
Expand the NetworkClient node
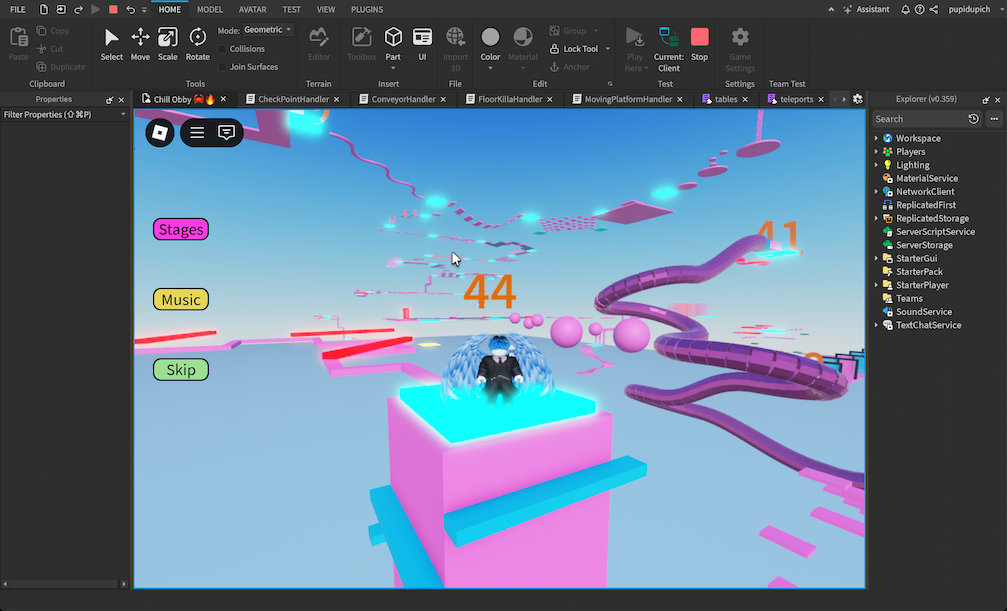(x=876, y=191)
